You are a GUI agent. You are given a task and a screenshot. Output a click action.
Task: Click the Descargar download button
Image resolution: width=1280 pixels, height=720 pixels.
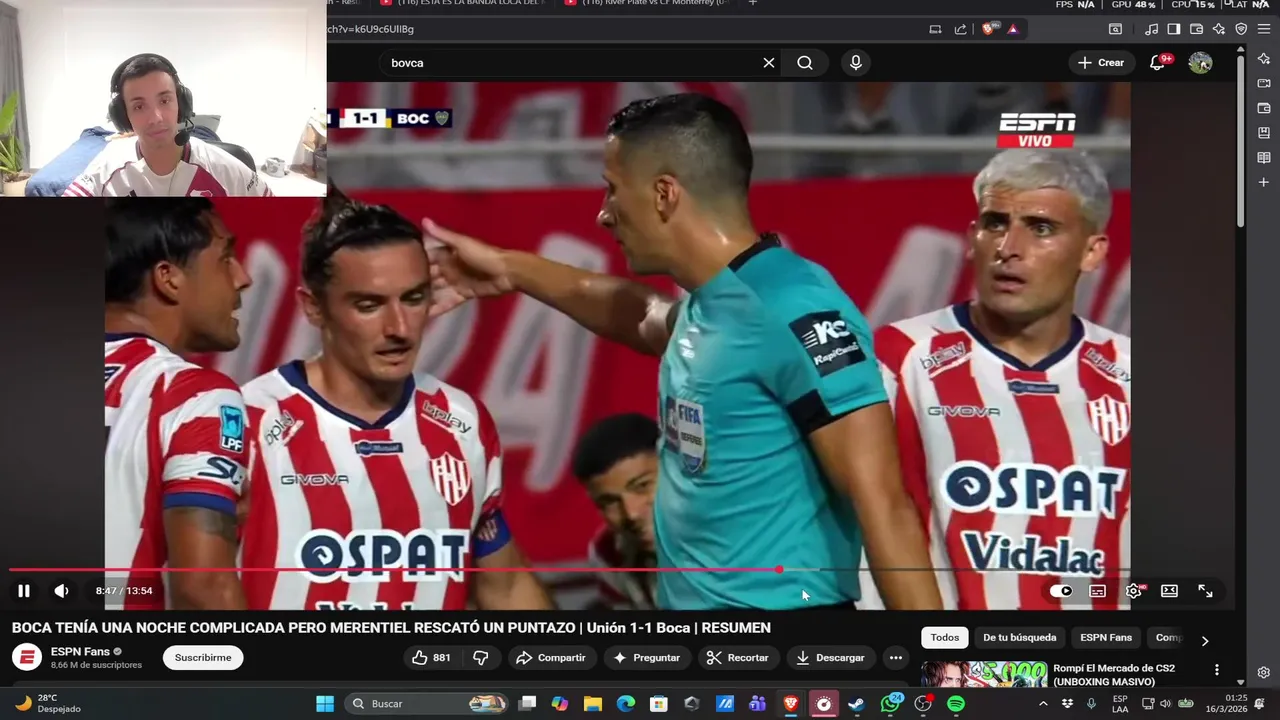click(x=831, y=658)
